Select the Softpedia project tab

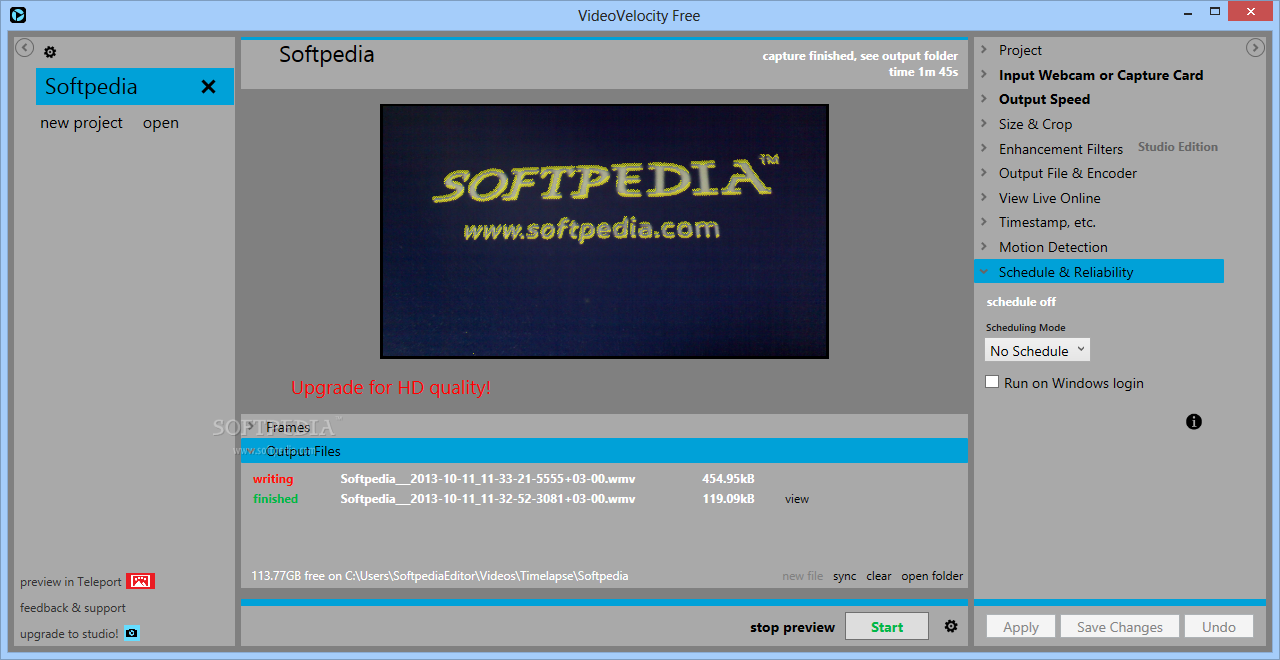[135, 86]
